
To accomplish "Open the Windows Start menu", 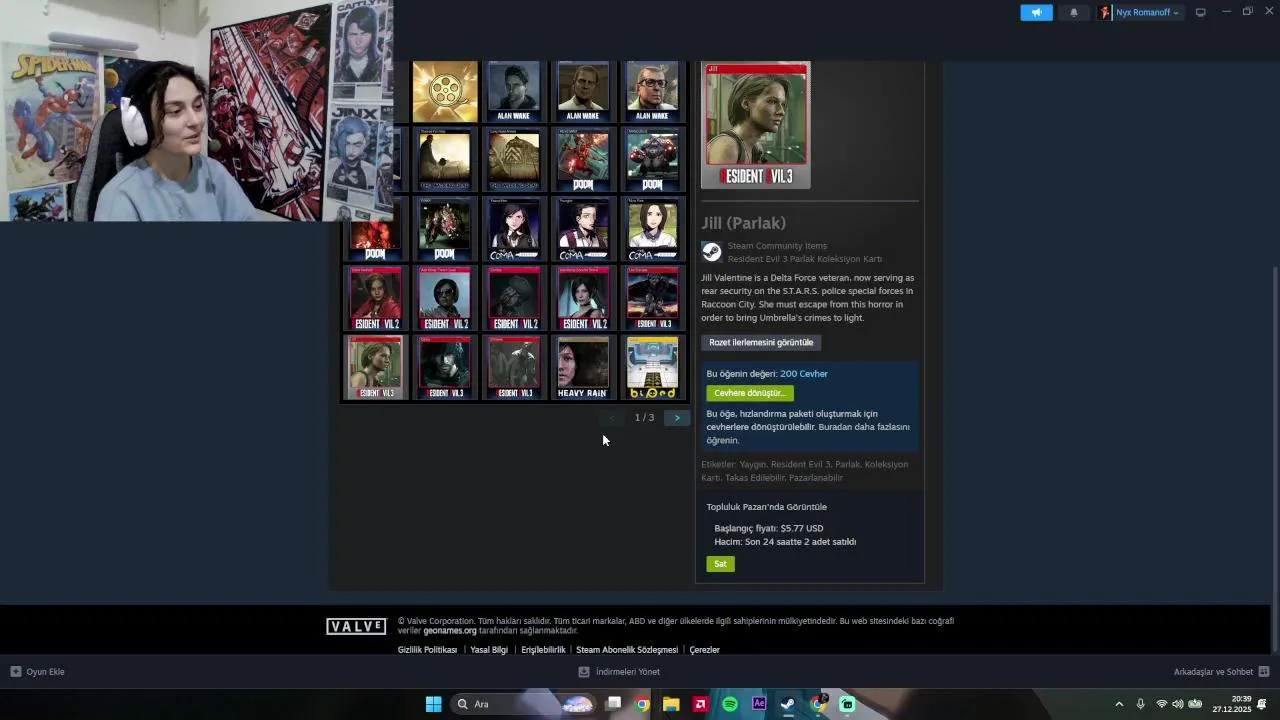I will click(433, 704).
